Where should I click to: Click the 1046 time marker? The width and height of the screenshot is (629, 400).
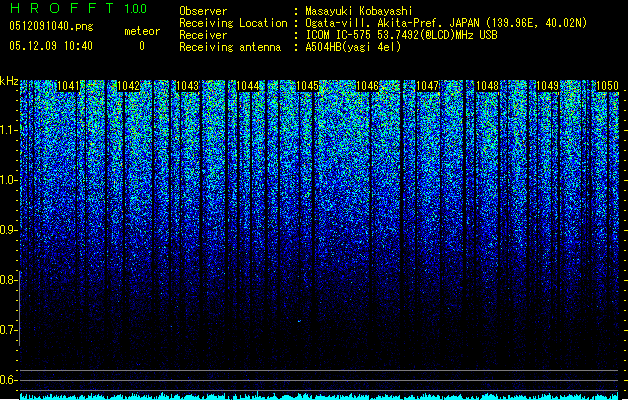click(x=367, y=86)
